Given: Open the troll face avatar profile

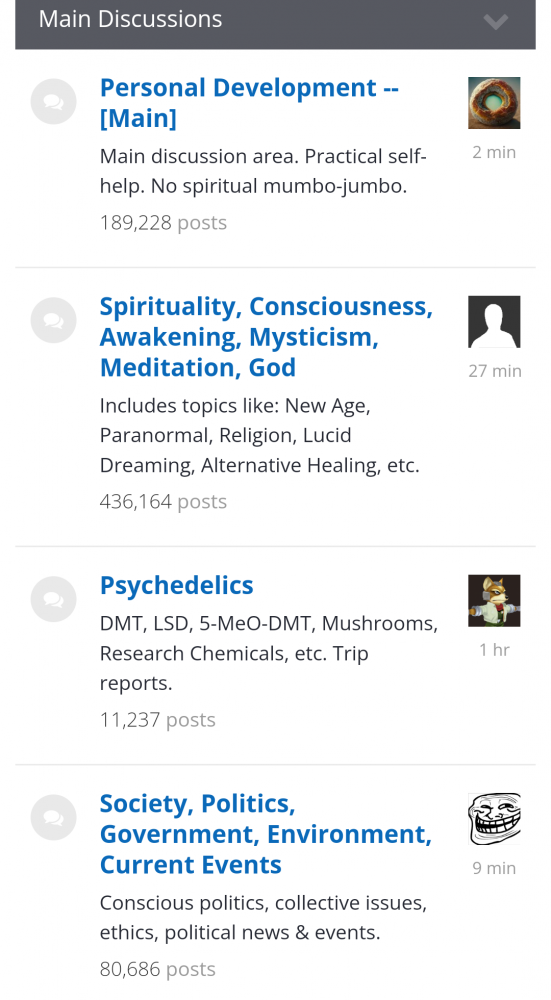Looking at the screenshot, I should (494, 819).
